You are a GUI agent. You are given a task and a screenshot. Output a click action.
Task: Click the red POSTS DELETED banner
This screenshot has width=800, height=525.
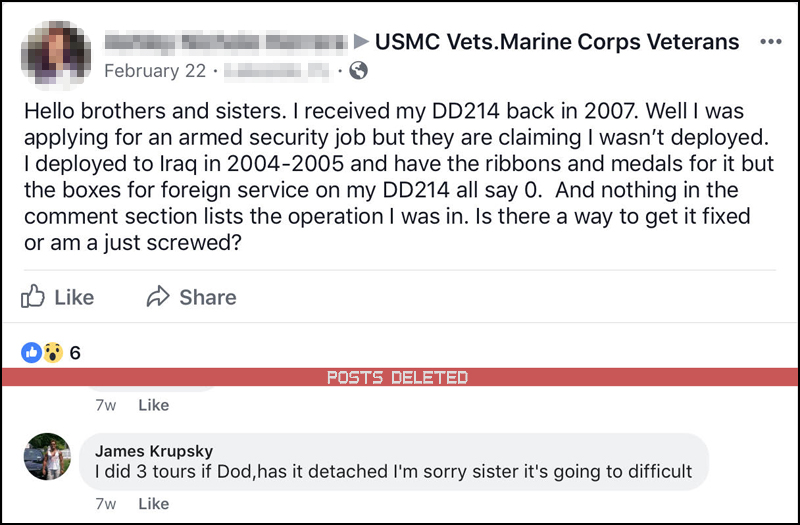[398, 377]
